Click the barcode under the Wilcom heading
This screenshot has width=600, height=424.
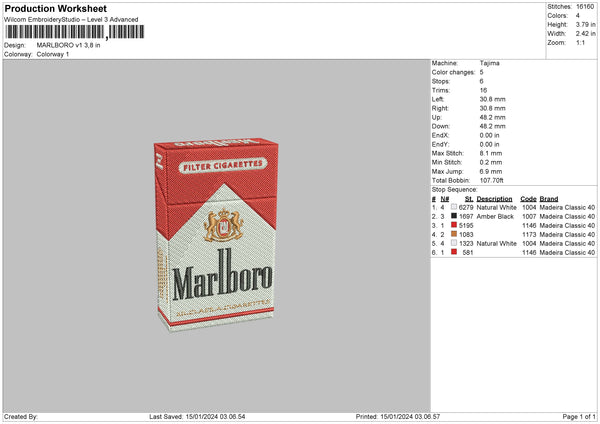point(75,32)
